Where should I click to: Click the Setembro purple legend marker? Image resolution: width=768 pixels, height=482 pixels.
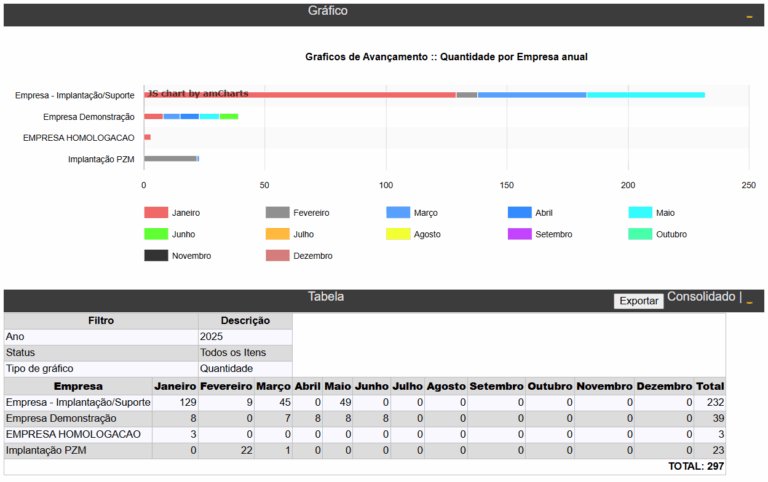point(519,234)
